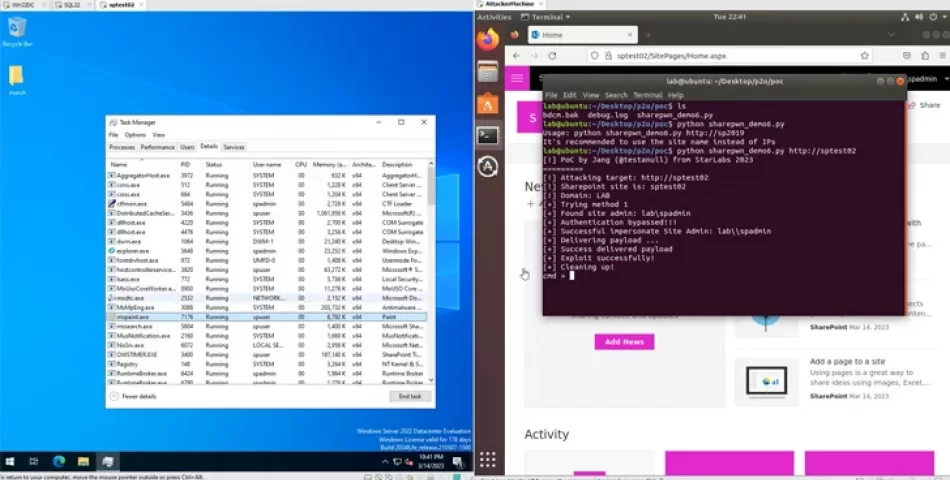Open Task Manager Options menu
The height and width of the screenshot is (480, 950).
tap(135, 135)
